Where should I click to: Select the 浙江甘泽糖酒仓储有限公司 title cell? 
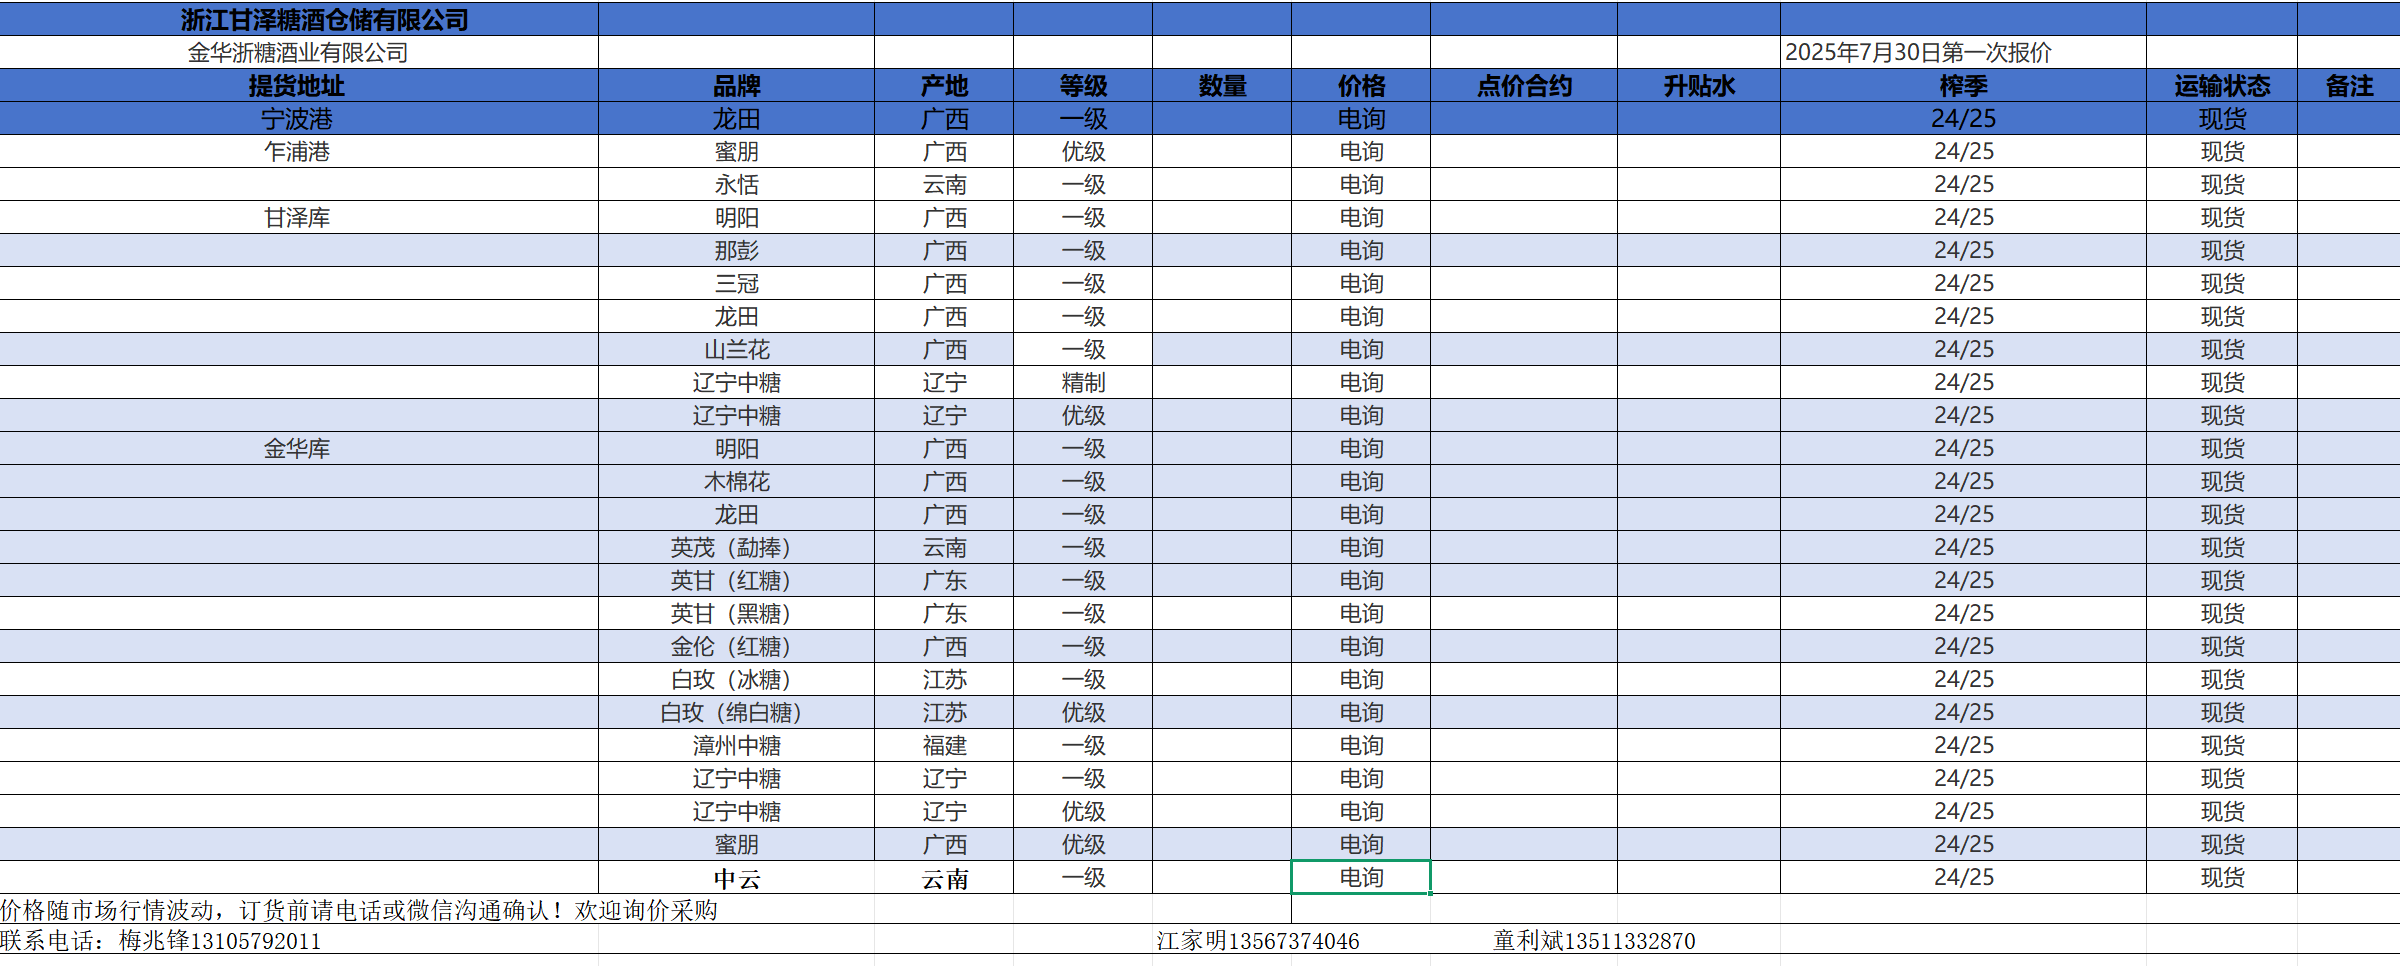pos(324,20)
